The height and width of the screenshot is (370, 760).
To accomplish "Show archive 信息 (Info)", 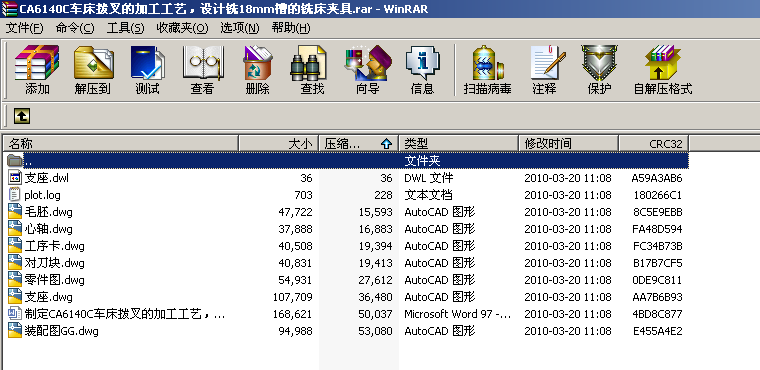I will [x=422, y=63].
